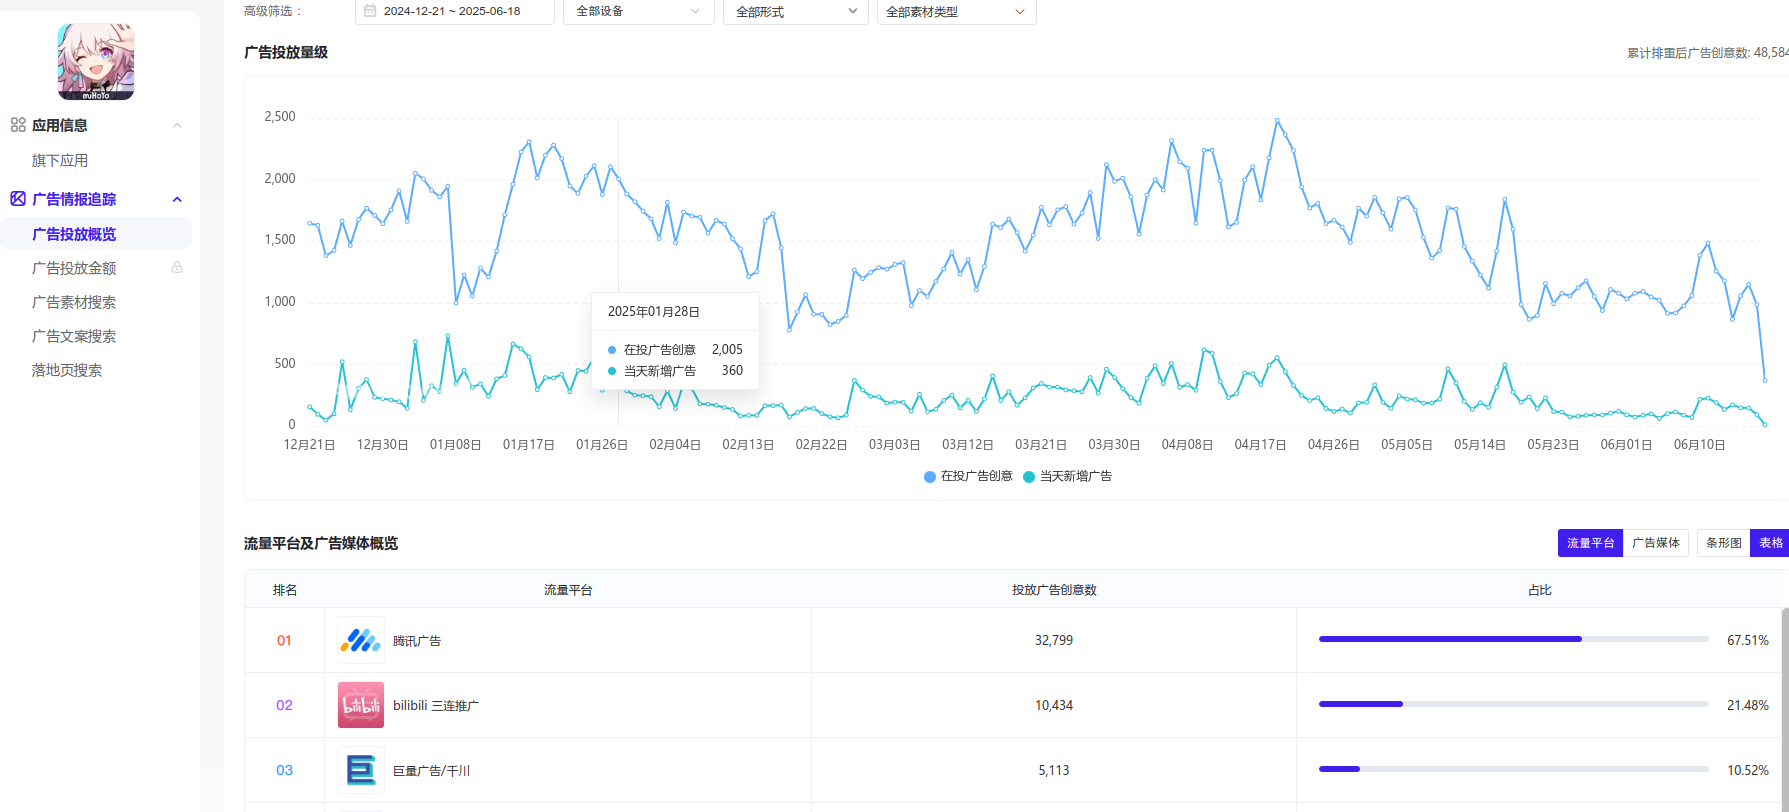Collapse the 应用信息 section chevron

click(177, 125)
